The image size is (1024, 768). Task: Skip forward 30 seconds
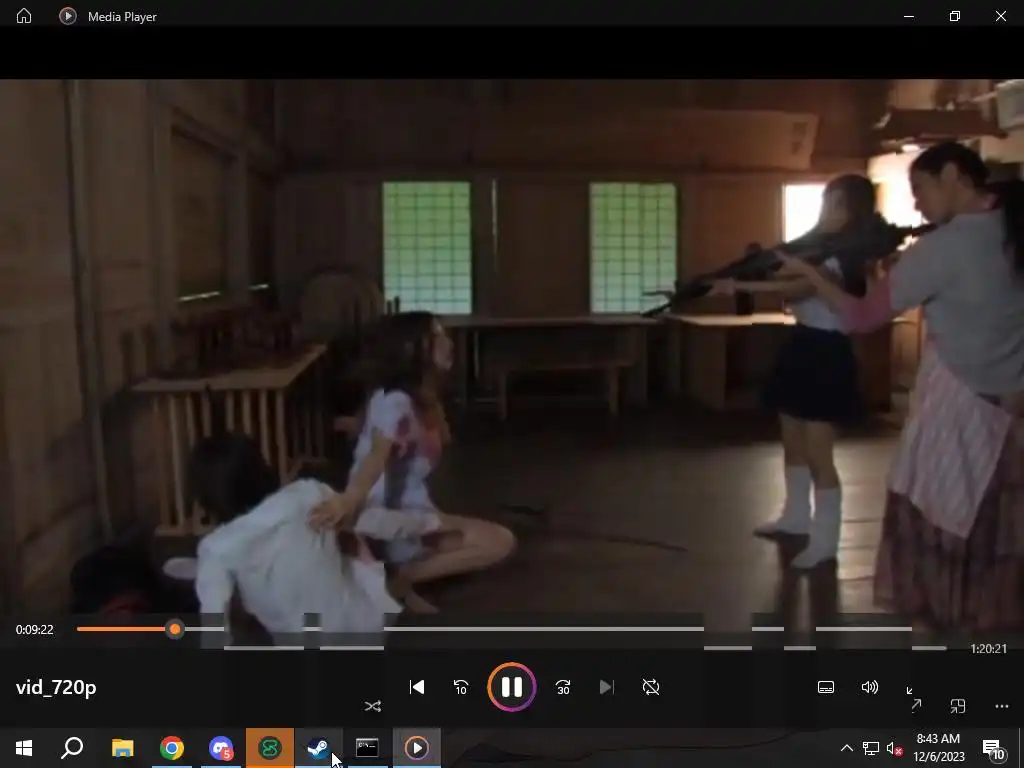click(x=563, y=687)
